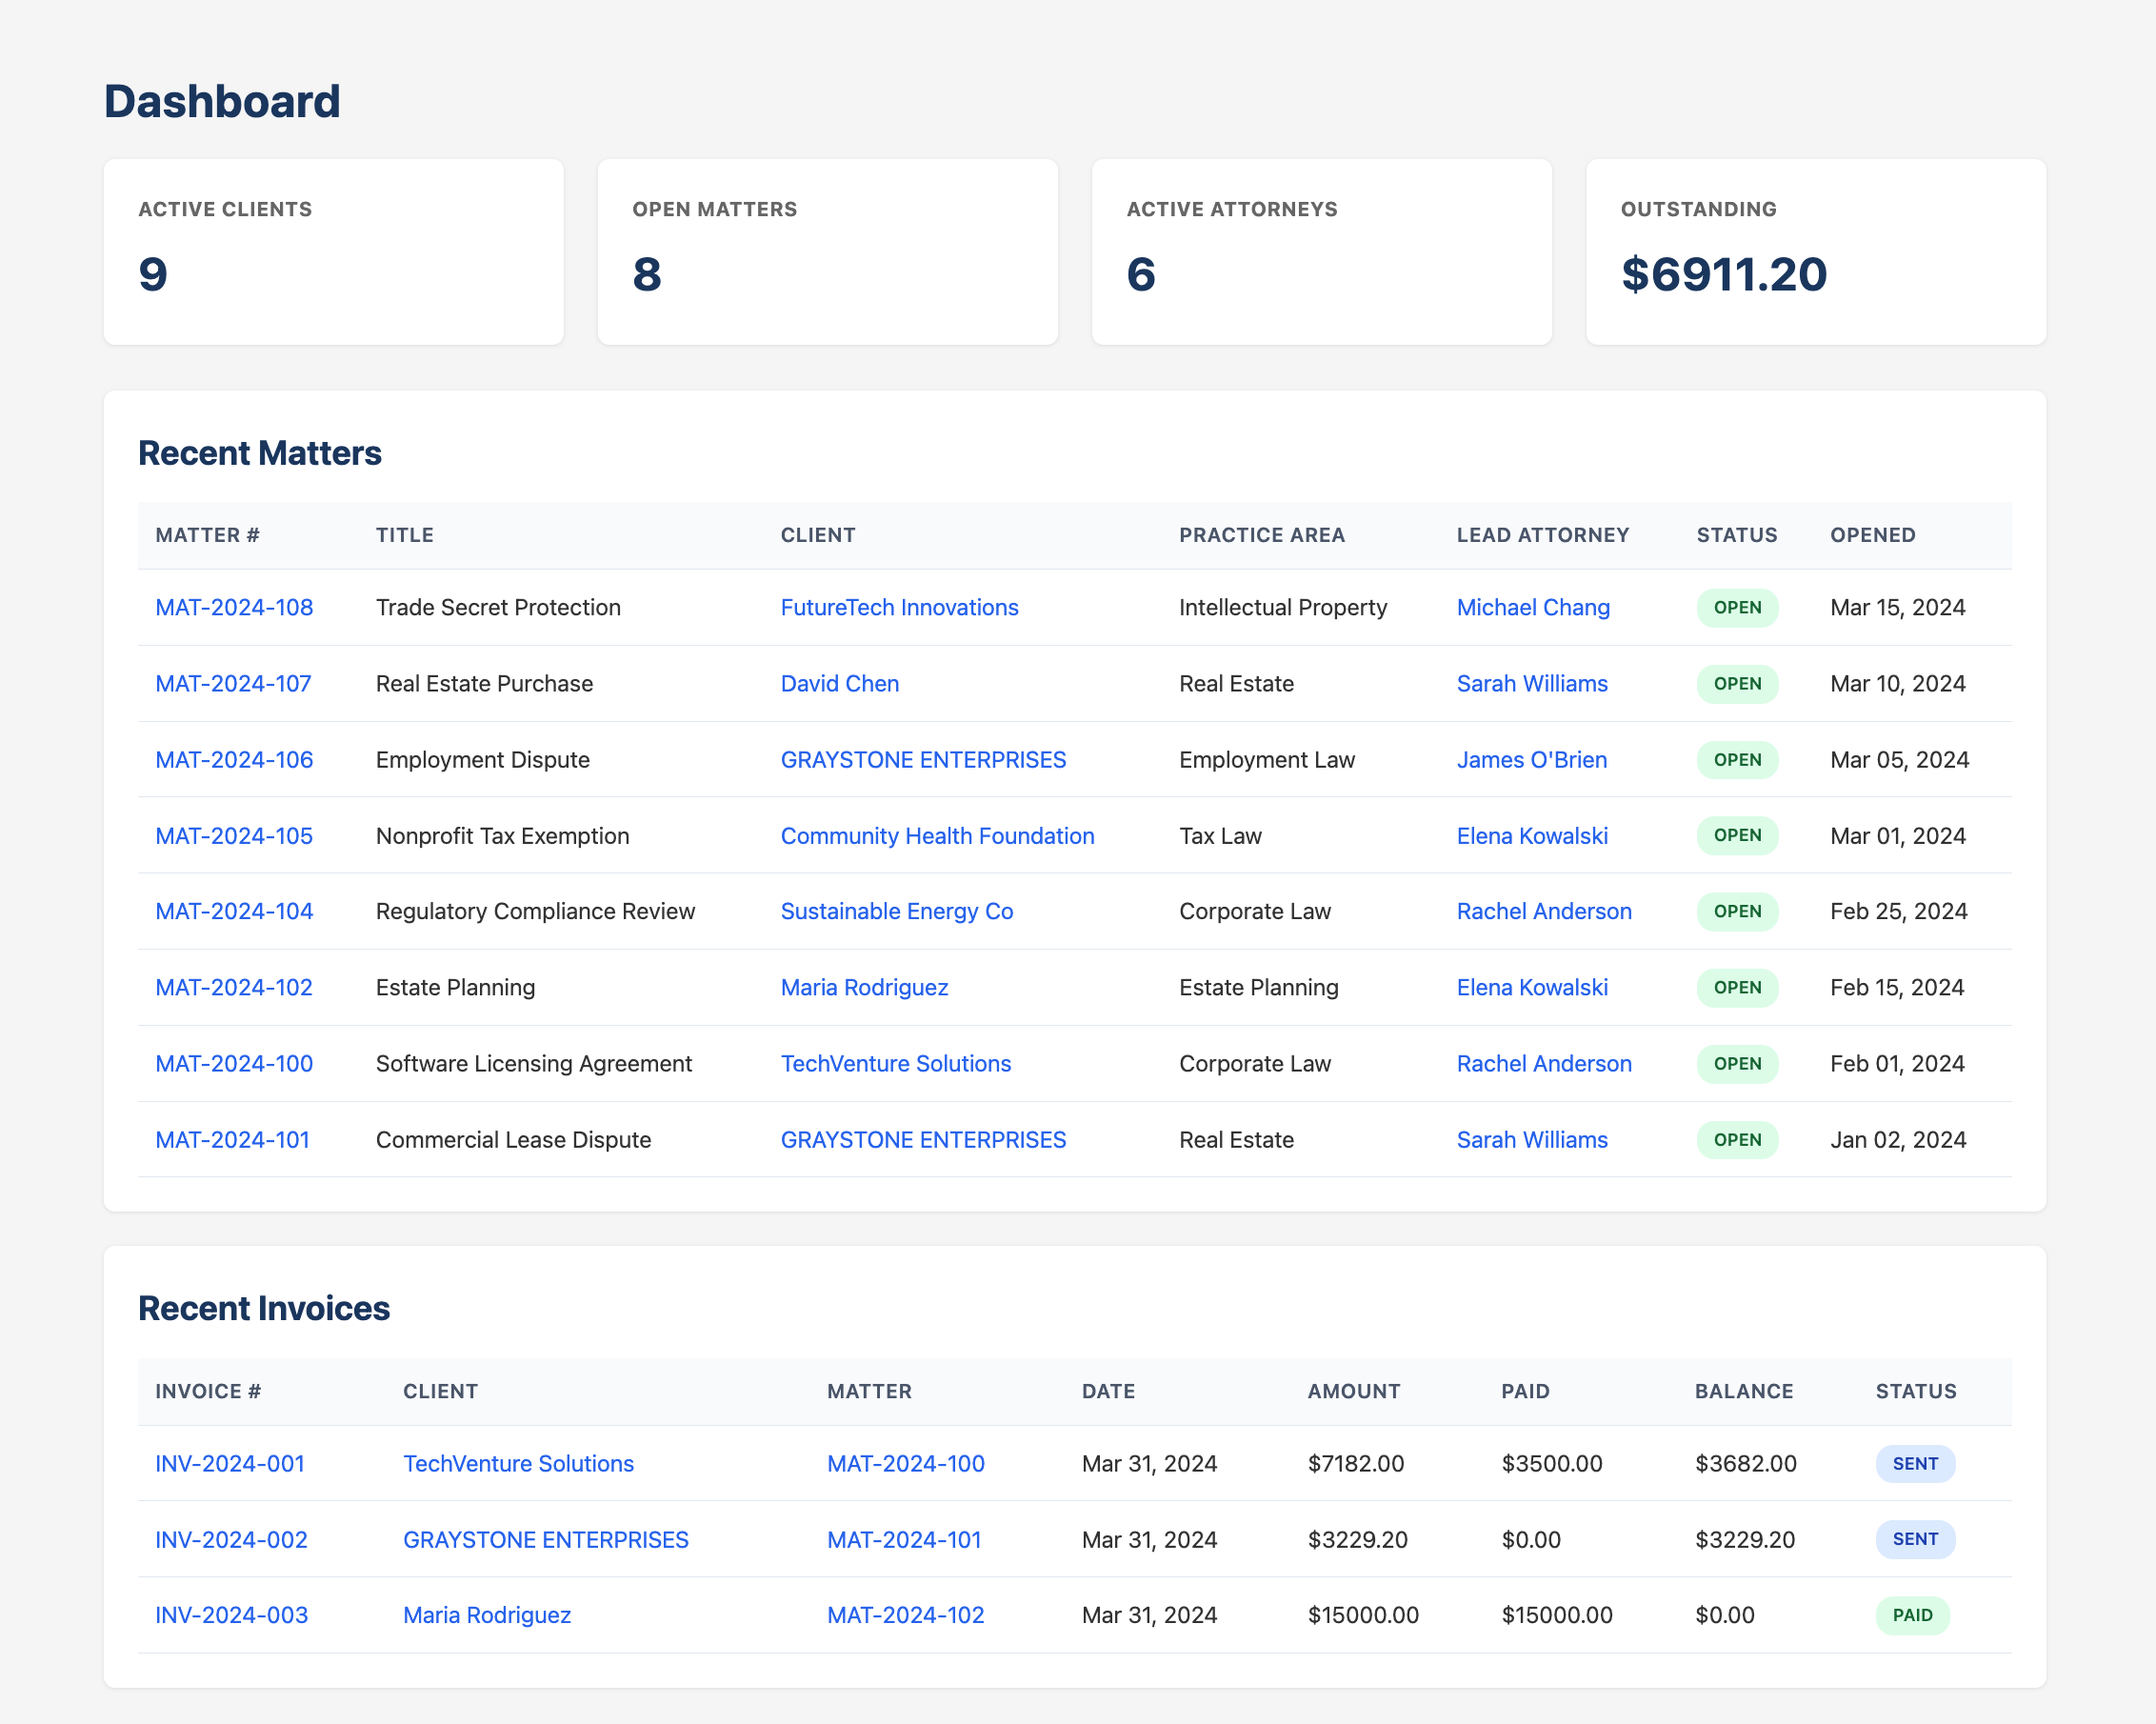Open Community Health Foundation client

click(937, 835)
